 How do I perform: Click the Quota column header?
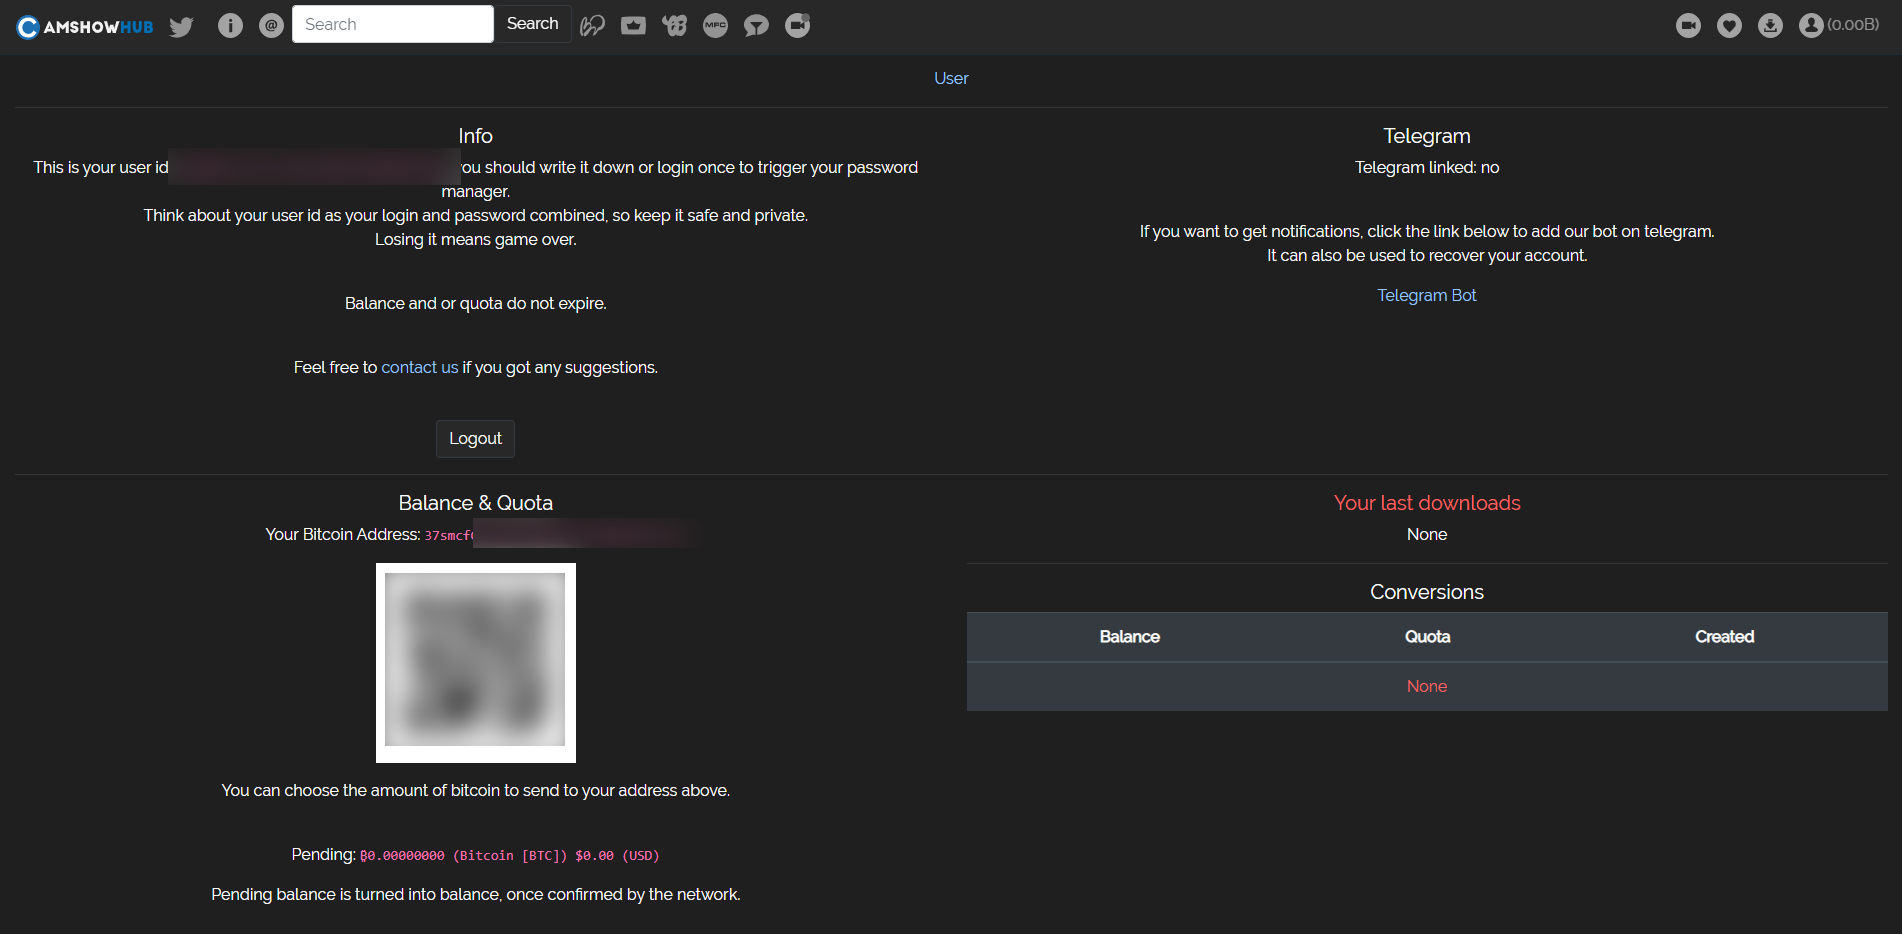1427,637
